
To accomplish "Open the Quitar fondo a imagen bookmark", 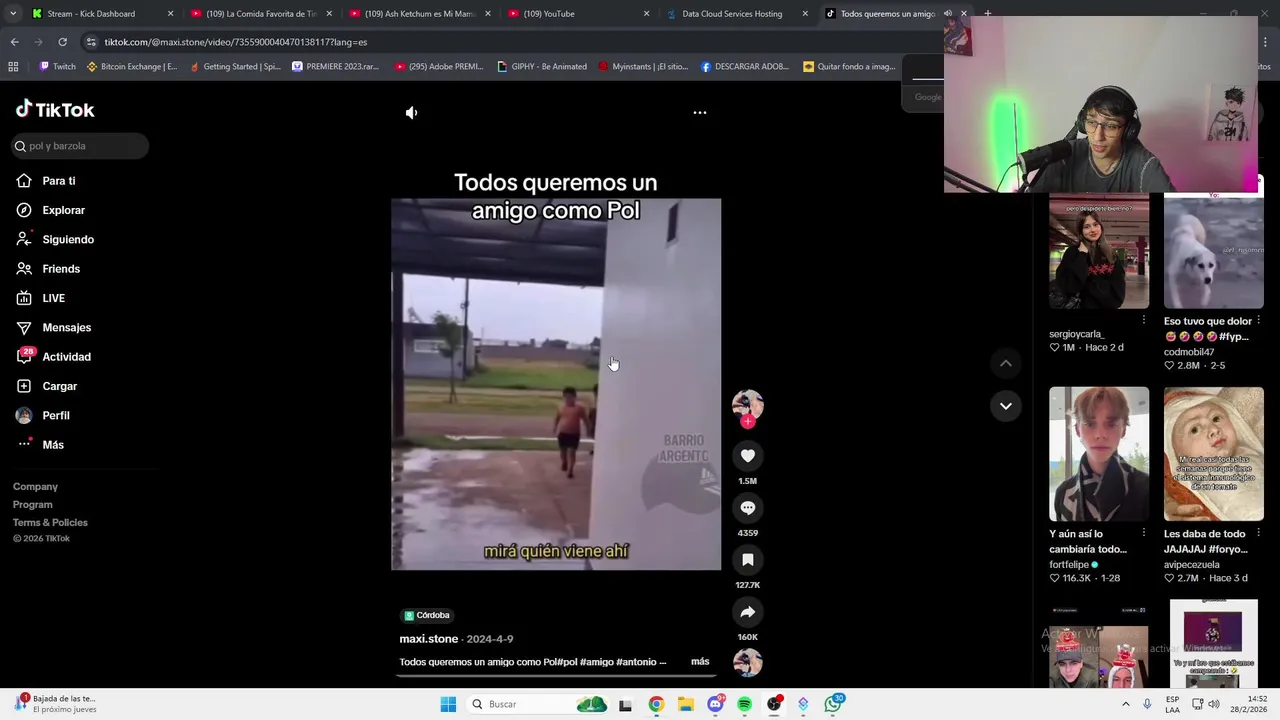I will [x=849, y=67].
